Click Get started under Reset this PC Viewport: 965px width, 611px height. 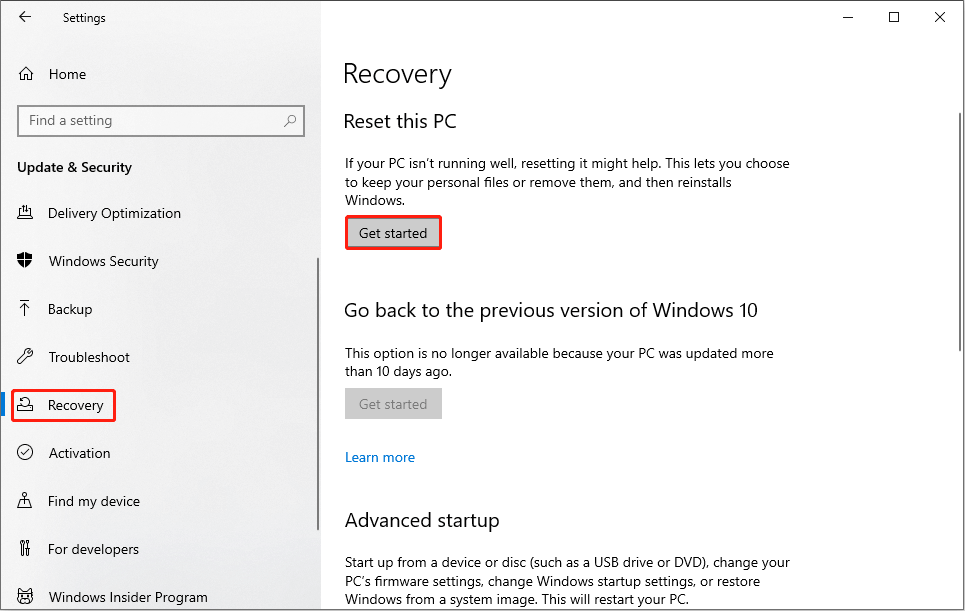coord(393,233)
